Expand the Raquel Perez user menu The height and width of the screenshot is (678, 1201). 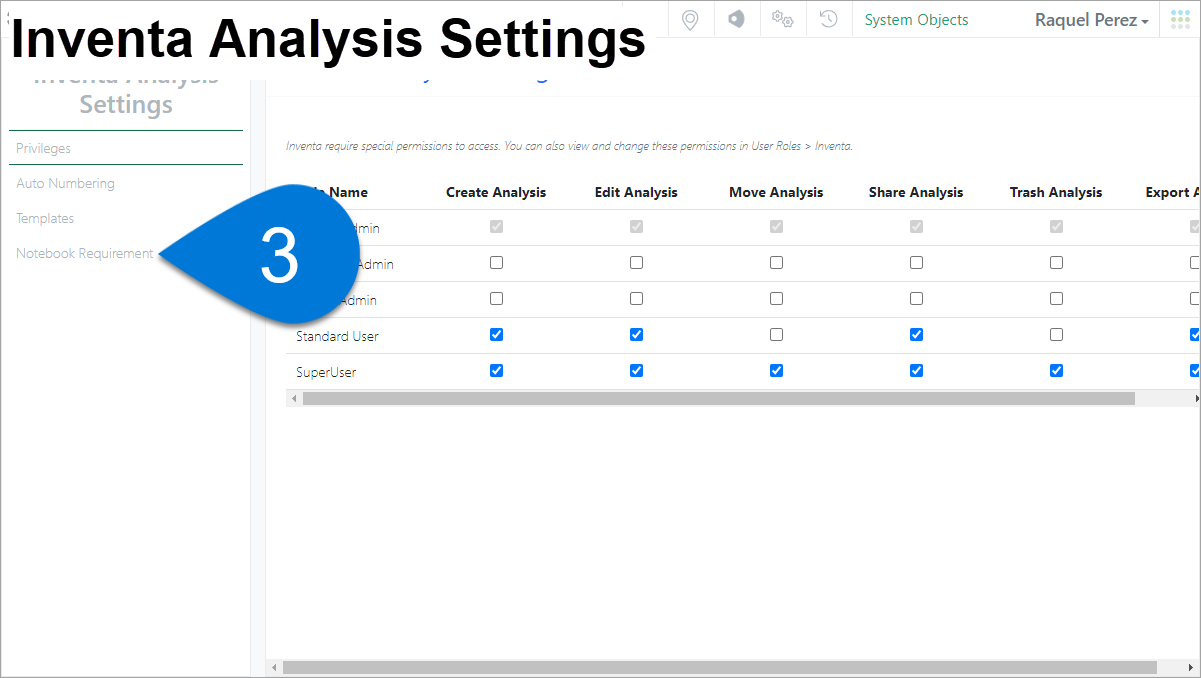pyautogui.click(x=1091, y=20)
